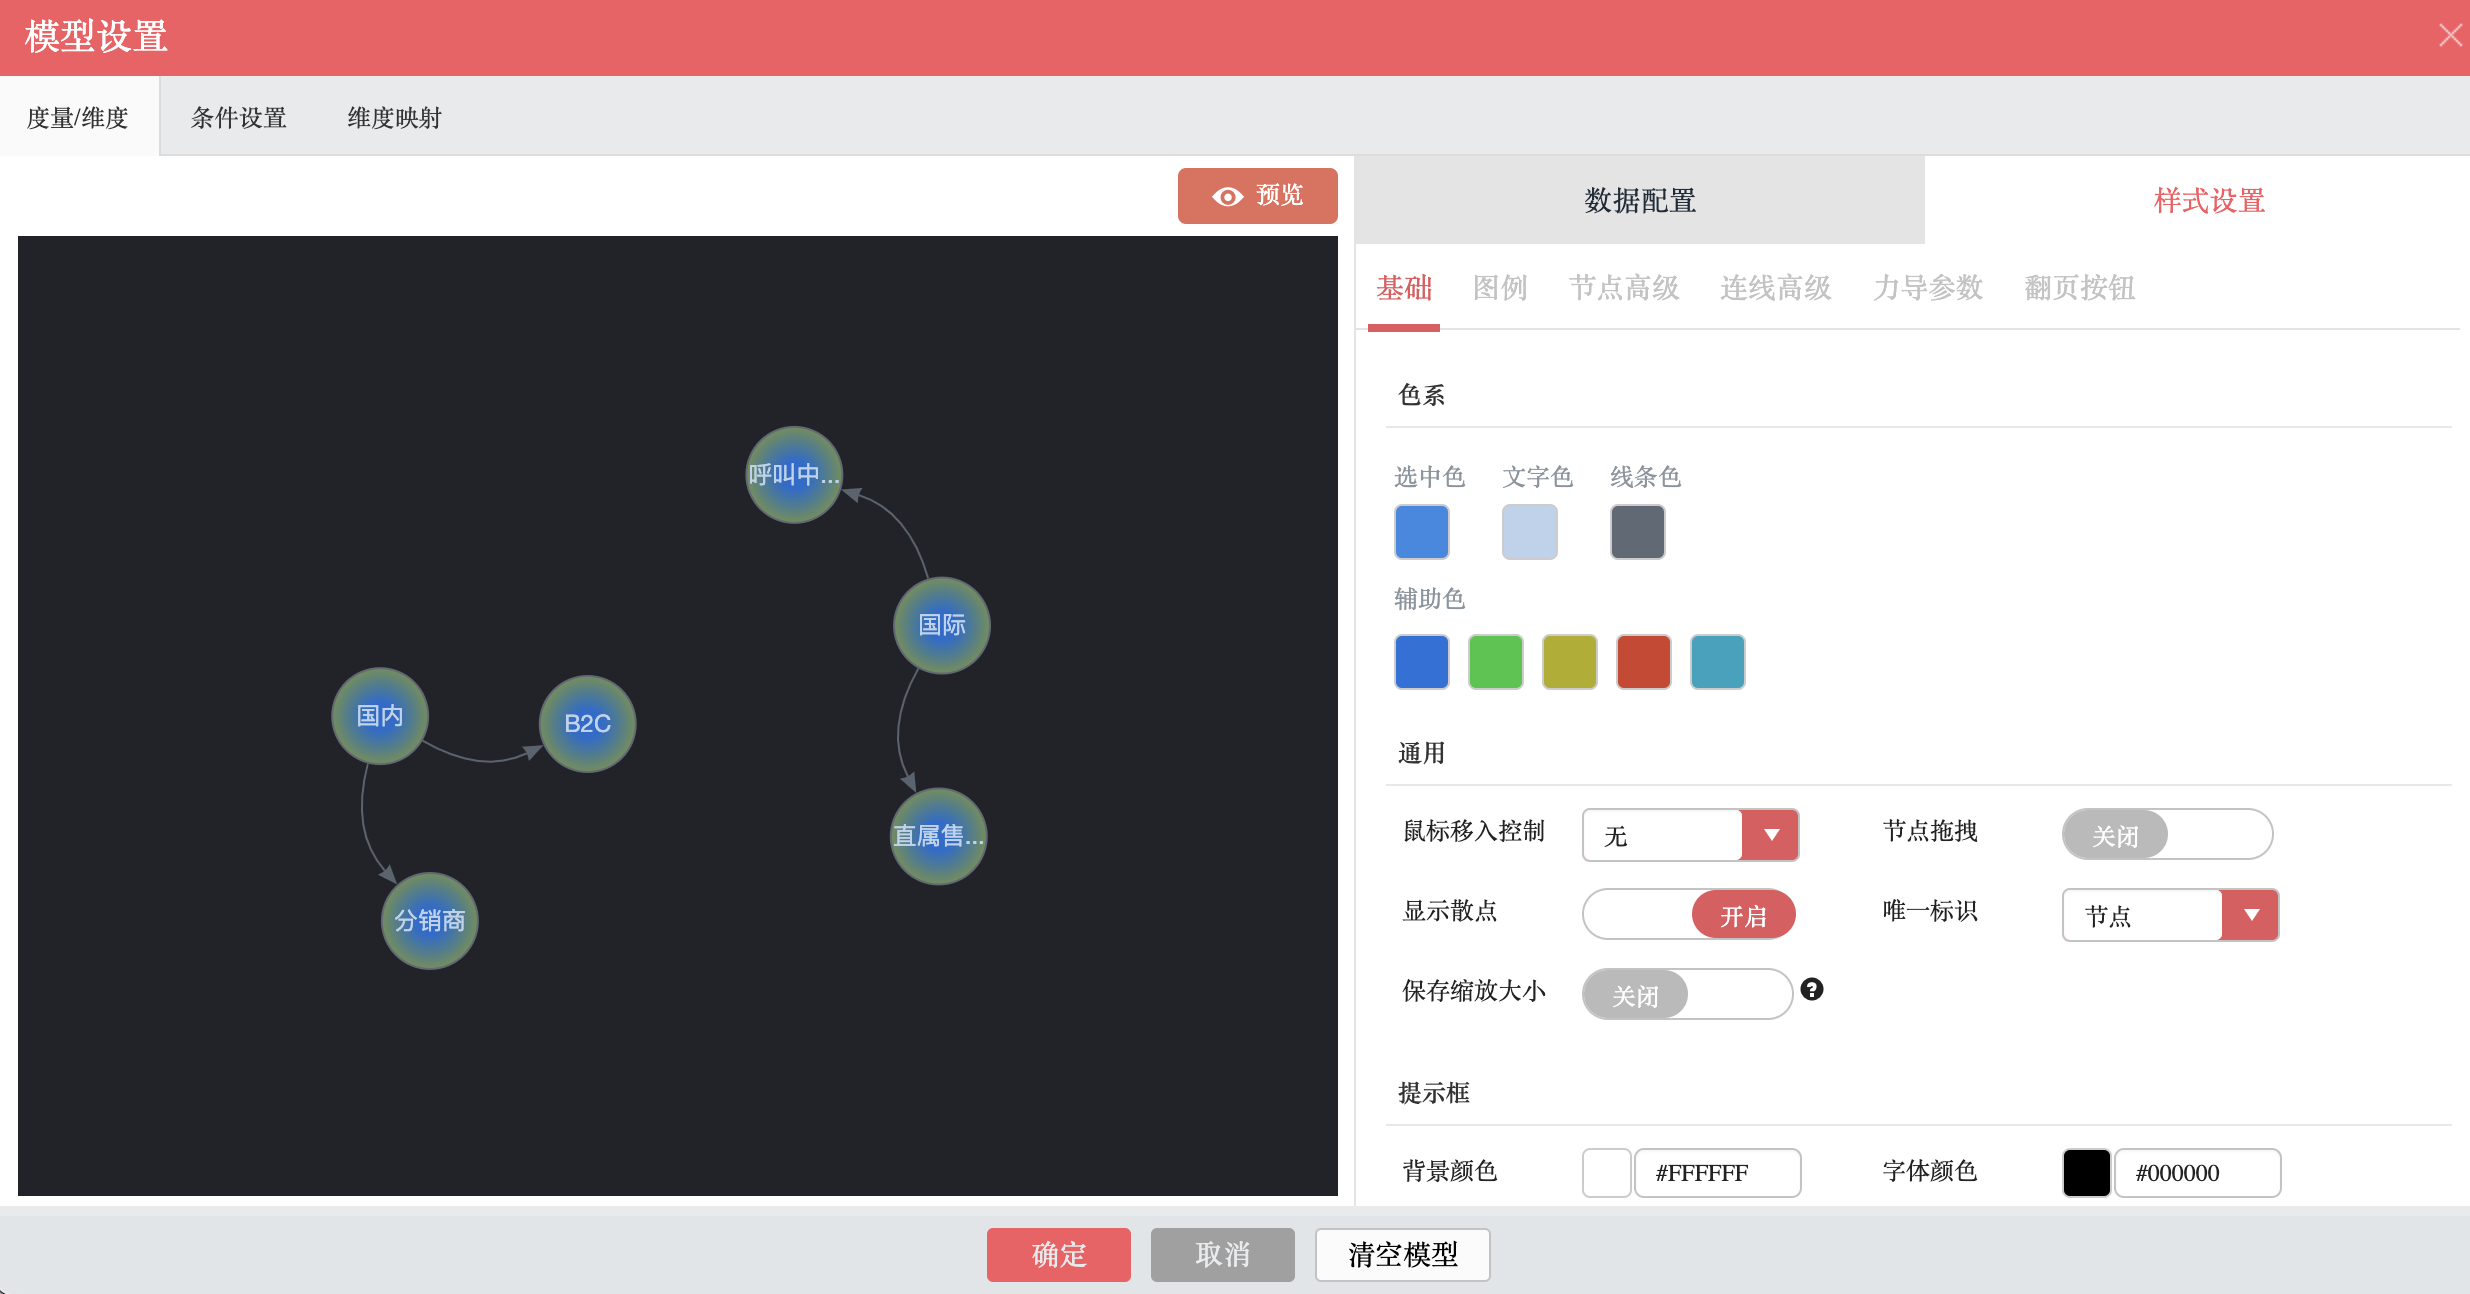Open the 翻页按钮 sub-tab
The image size is (2470, 1294).
[x=2080, y=288]
